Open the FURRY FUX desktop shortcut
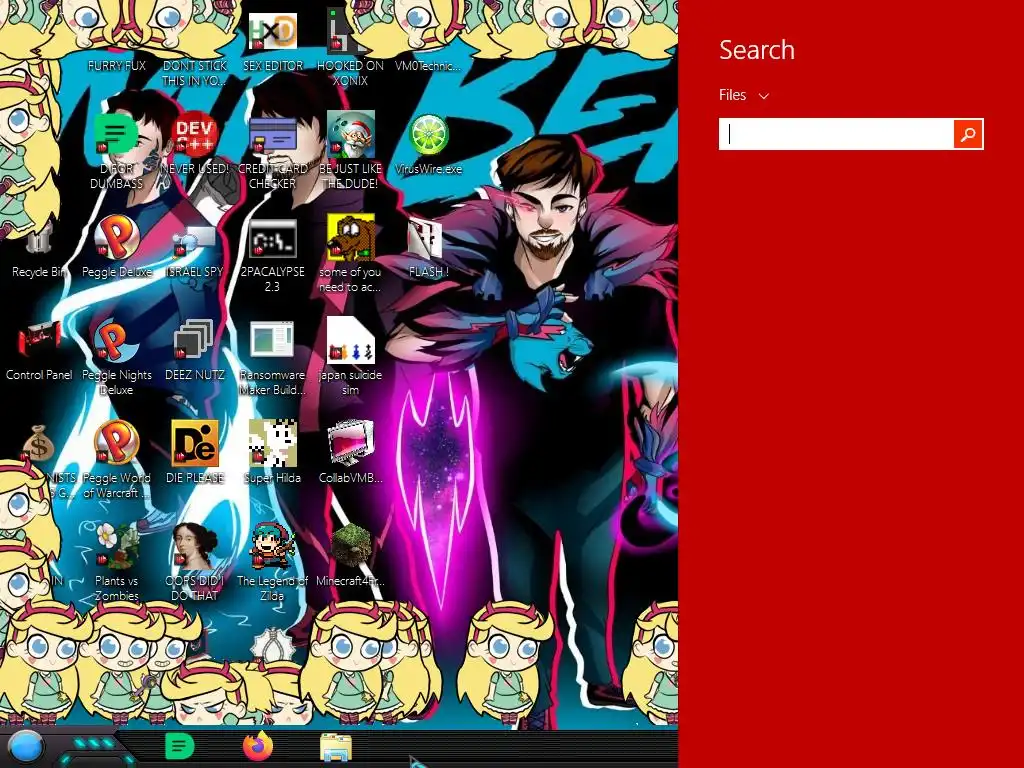This screenshot has height=768, width=1024. point(116,65)
